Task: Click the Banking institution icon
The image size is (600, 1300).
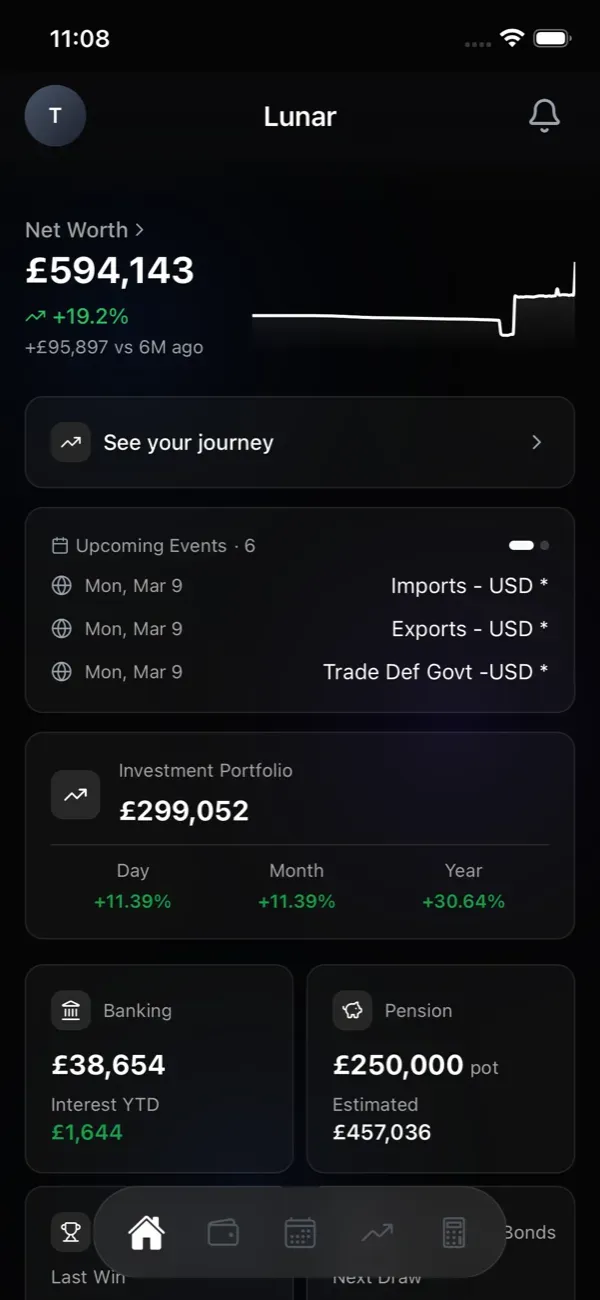Action: [70, 1010]
